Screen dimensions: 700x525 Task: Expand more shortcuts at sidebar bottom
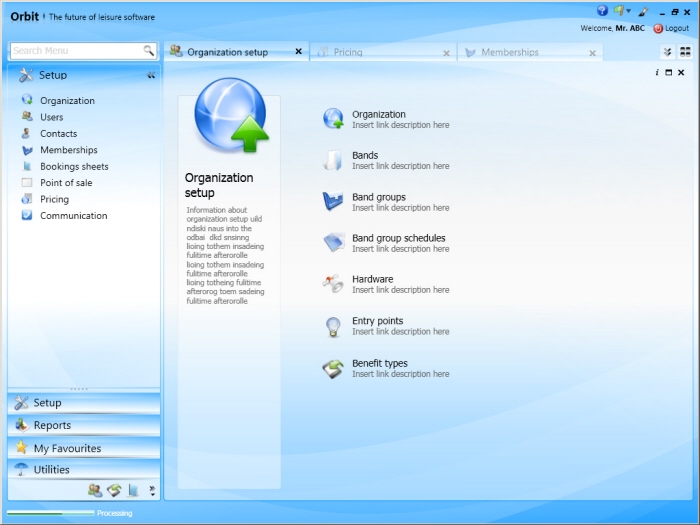pyautogui.click(x=152, y=490)
